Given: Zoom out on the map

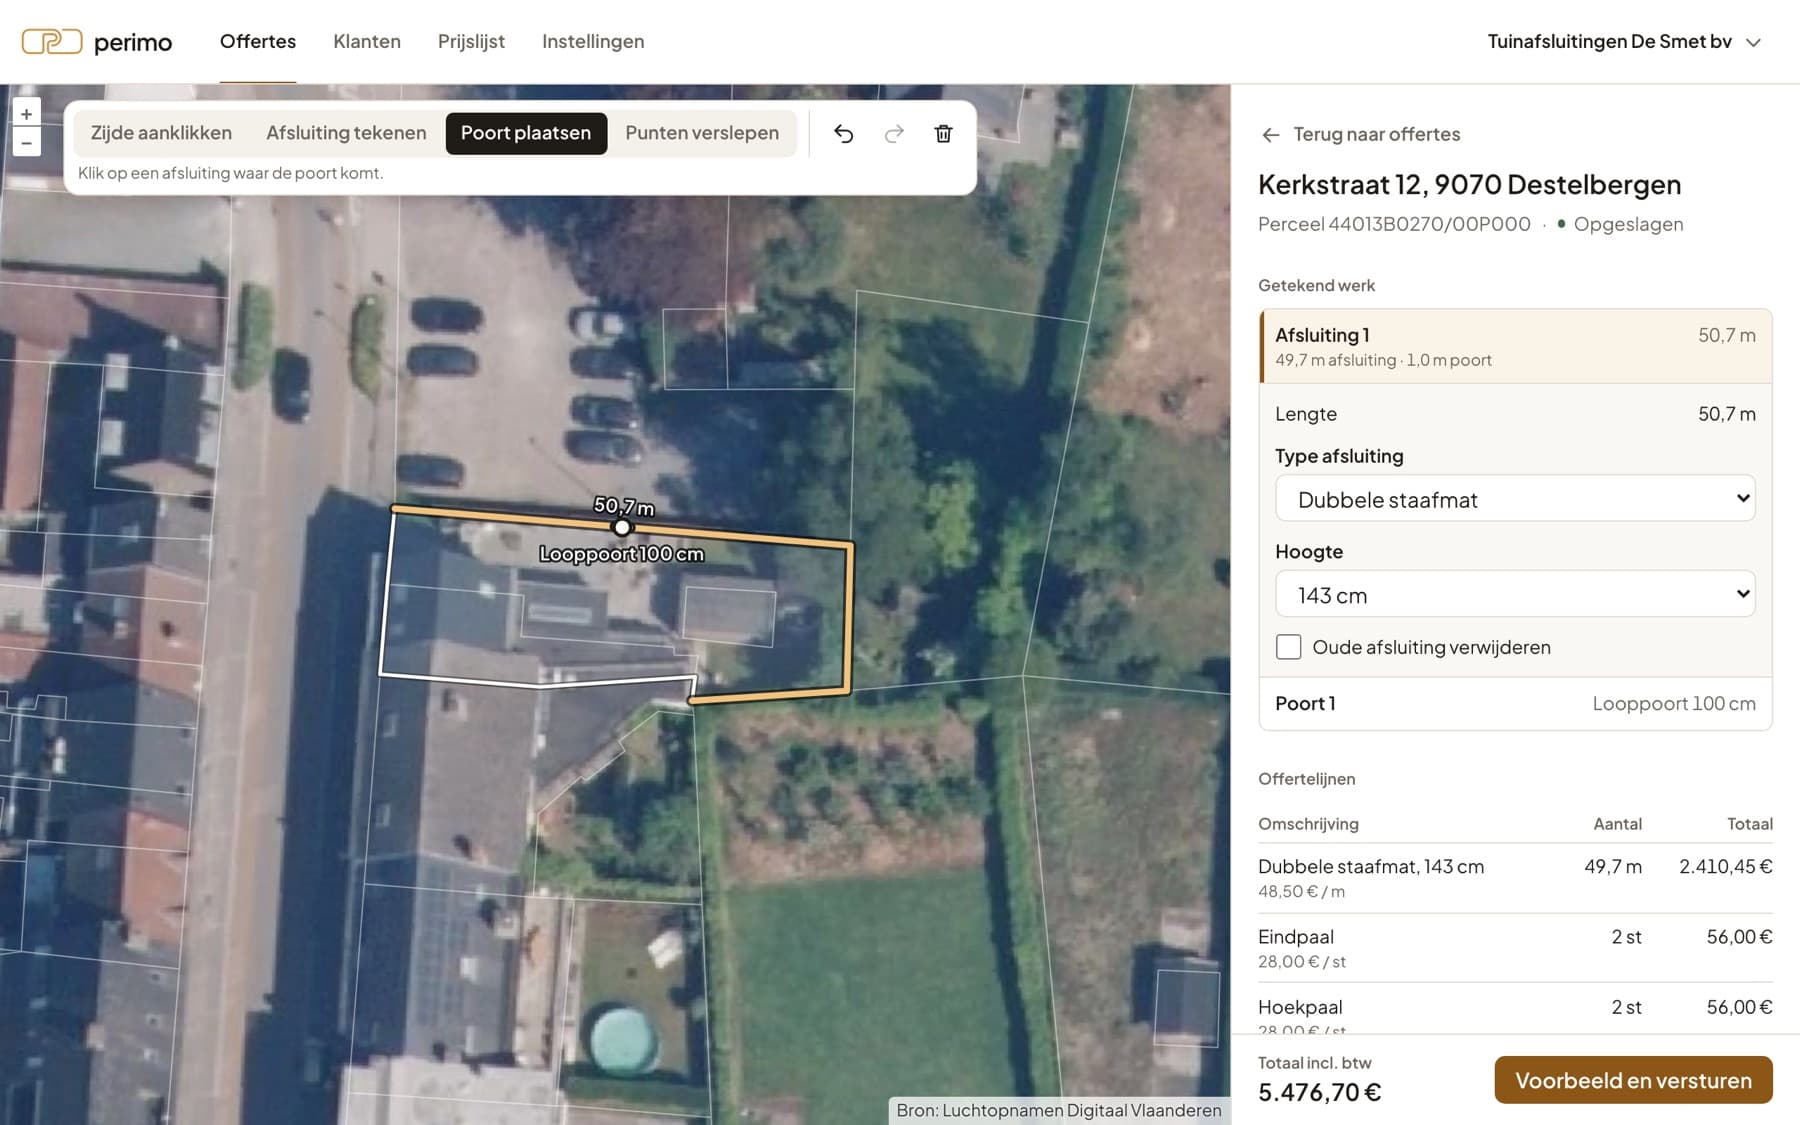Looking at the screenshot, I should (27, 143).
